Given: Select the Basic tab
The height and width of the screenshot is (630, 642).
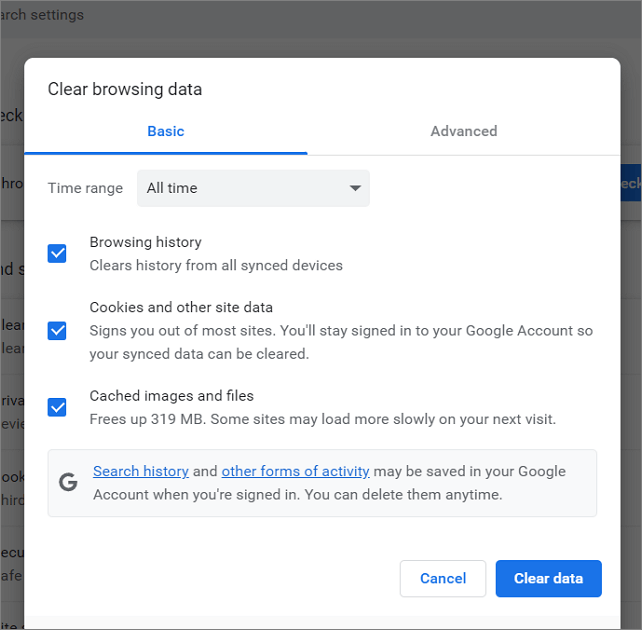Looking at the screenshot, I should click(x=166, y=131).
